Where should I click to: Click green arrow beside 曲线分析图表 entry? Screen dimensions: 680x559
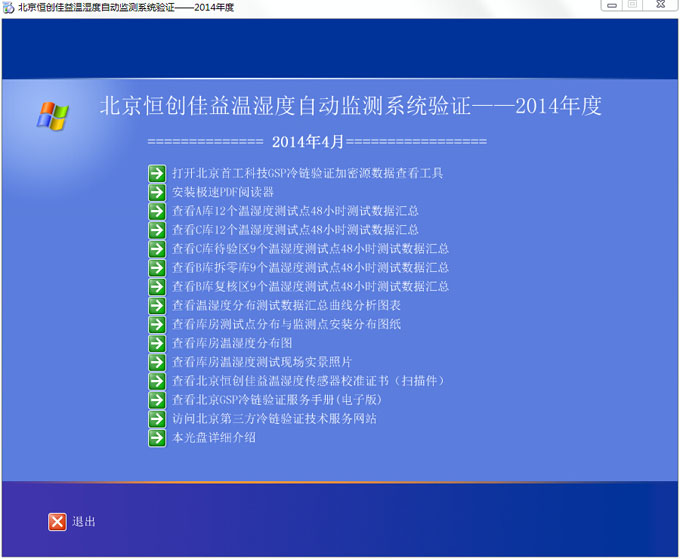[x=157, y=306]
